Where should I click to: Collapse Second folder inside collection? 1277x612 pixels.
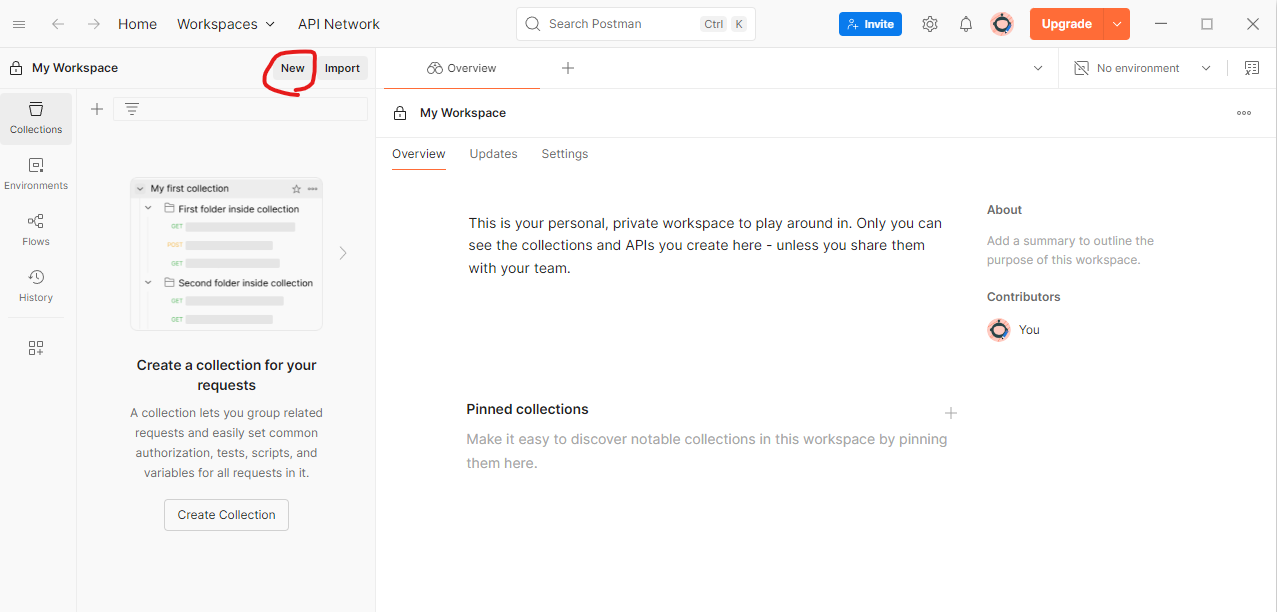(x=149, y=282)
